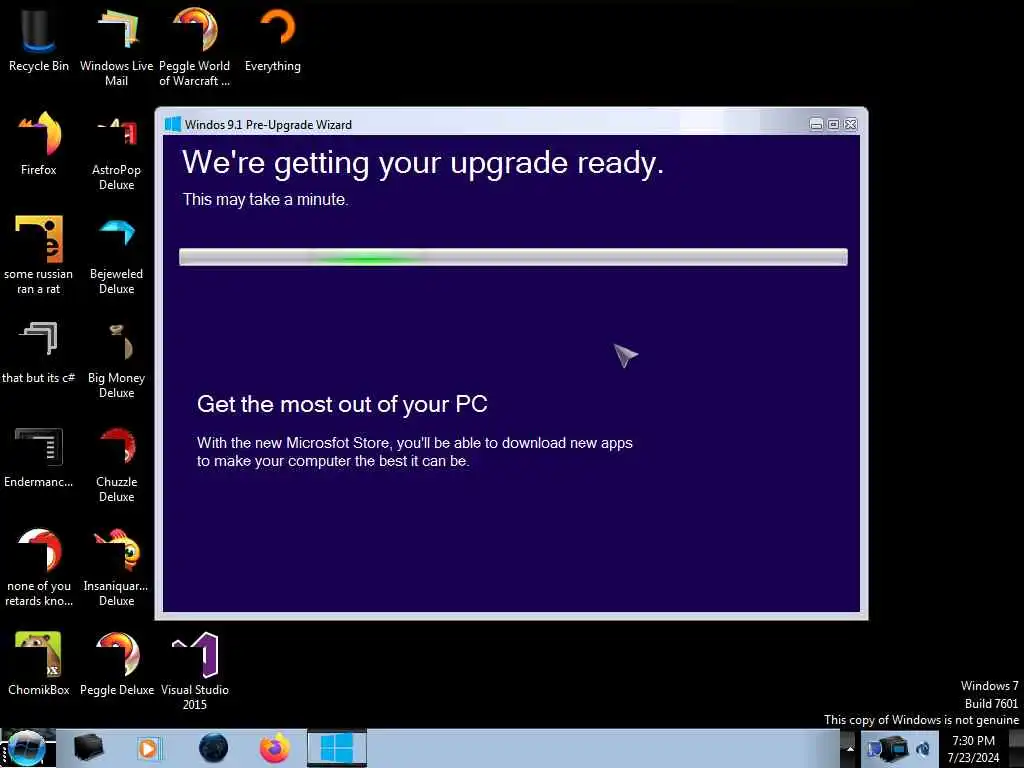Show hidden system tray icons

coord(850,748)
